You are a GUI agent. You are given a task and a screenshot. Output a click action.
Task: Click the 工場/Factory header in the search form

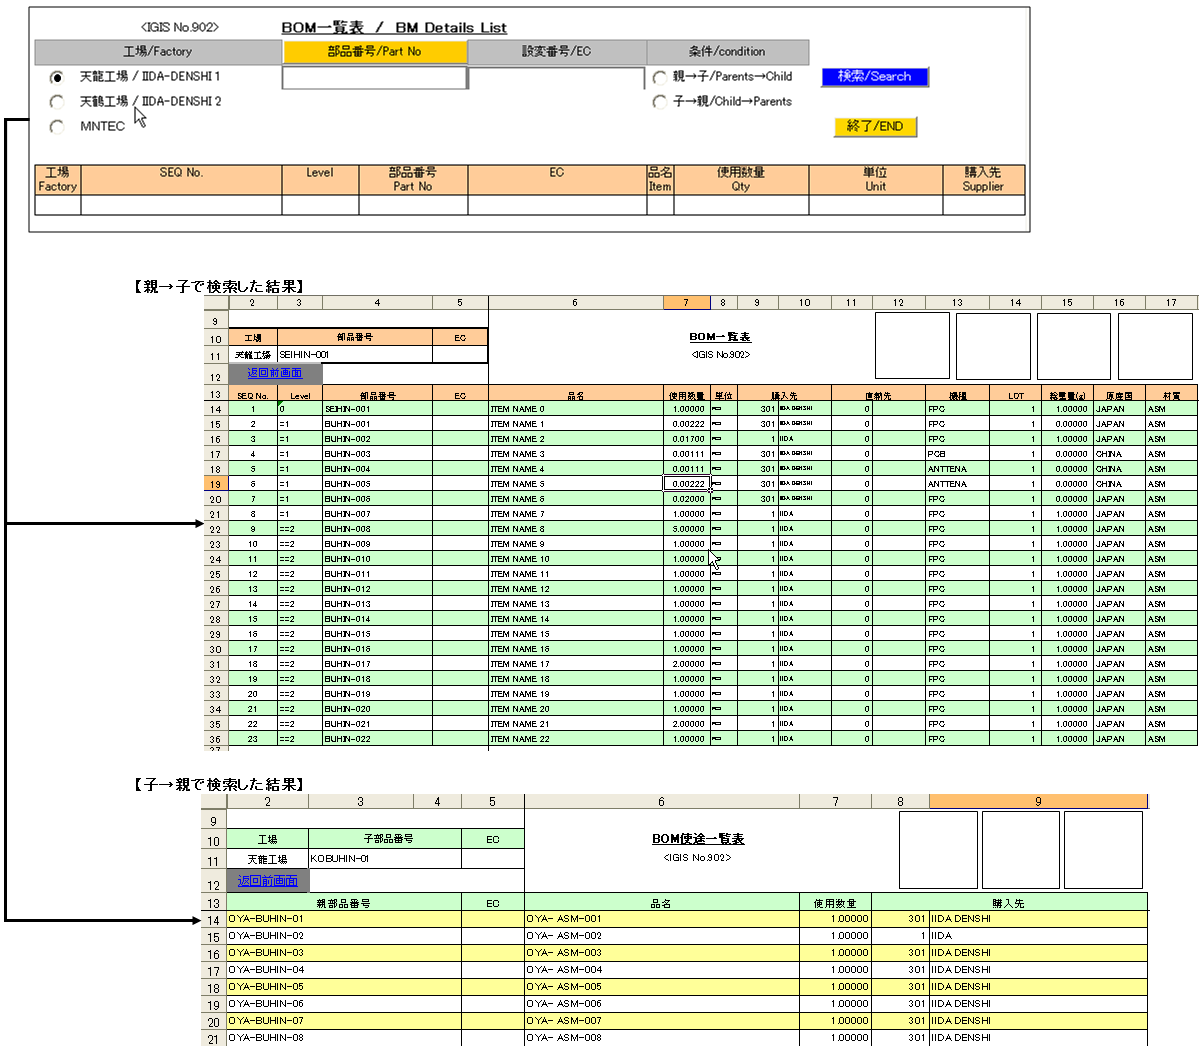(x=158, y=52)
